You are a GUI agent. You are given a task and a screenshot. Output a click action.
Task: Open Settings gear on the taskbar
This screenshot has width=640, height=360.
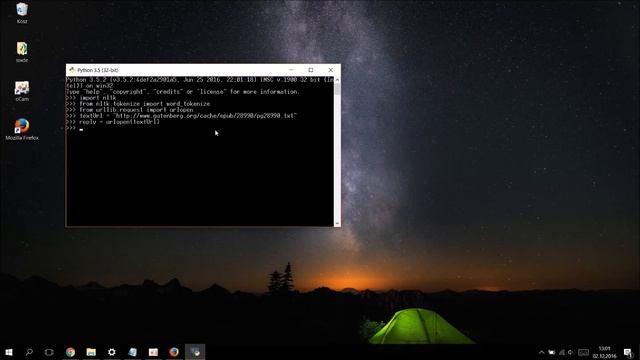(x=111, y=352)
